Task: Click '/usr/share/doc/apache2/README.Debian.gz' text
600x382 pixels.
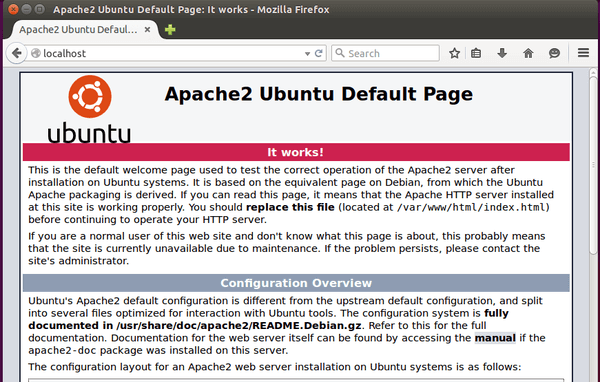Action: click(x=239, y=326)
